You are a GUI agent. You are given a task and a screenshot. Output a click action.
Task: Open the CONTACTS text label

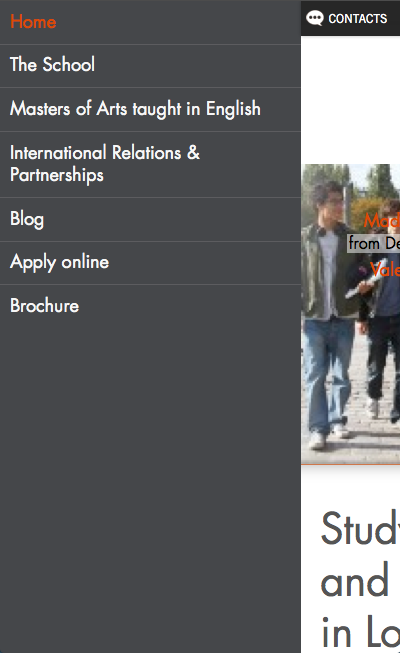click(x=358, y=19)
